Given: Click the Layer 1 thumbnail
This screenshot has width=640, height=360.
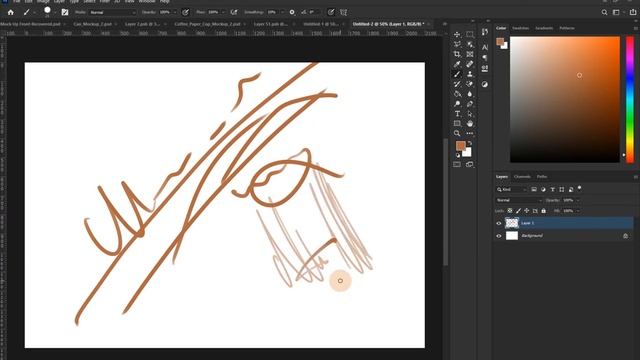Looking at the screenshot, I should click(x=512, y=223).
